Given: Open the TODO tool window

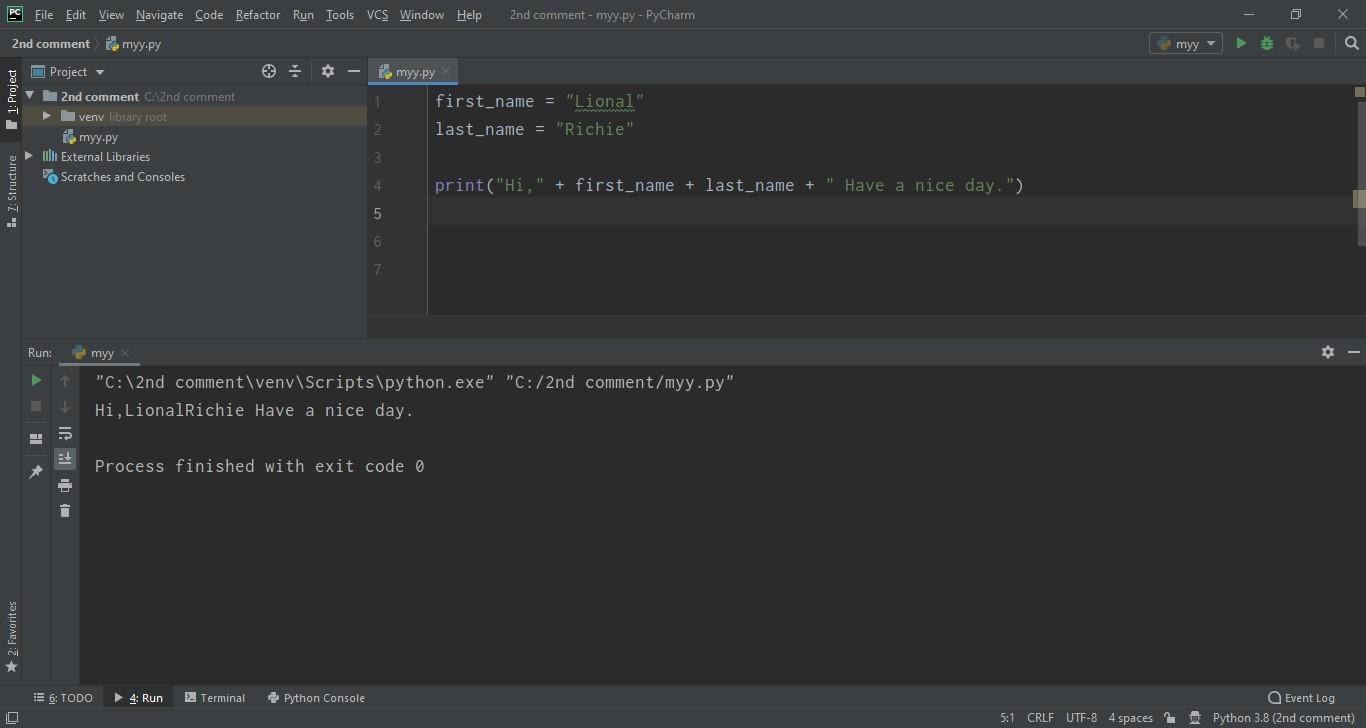Looking at the screenshot, I should [63, 698].
